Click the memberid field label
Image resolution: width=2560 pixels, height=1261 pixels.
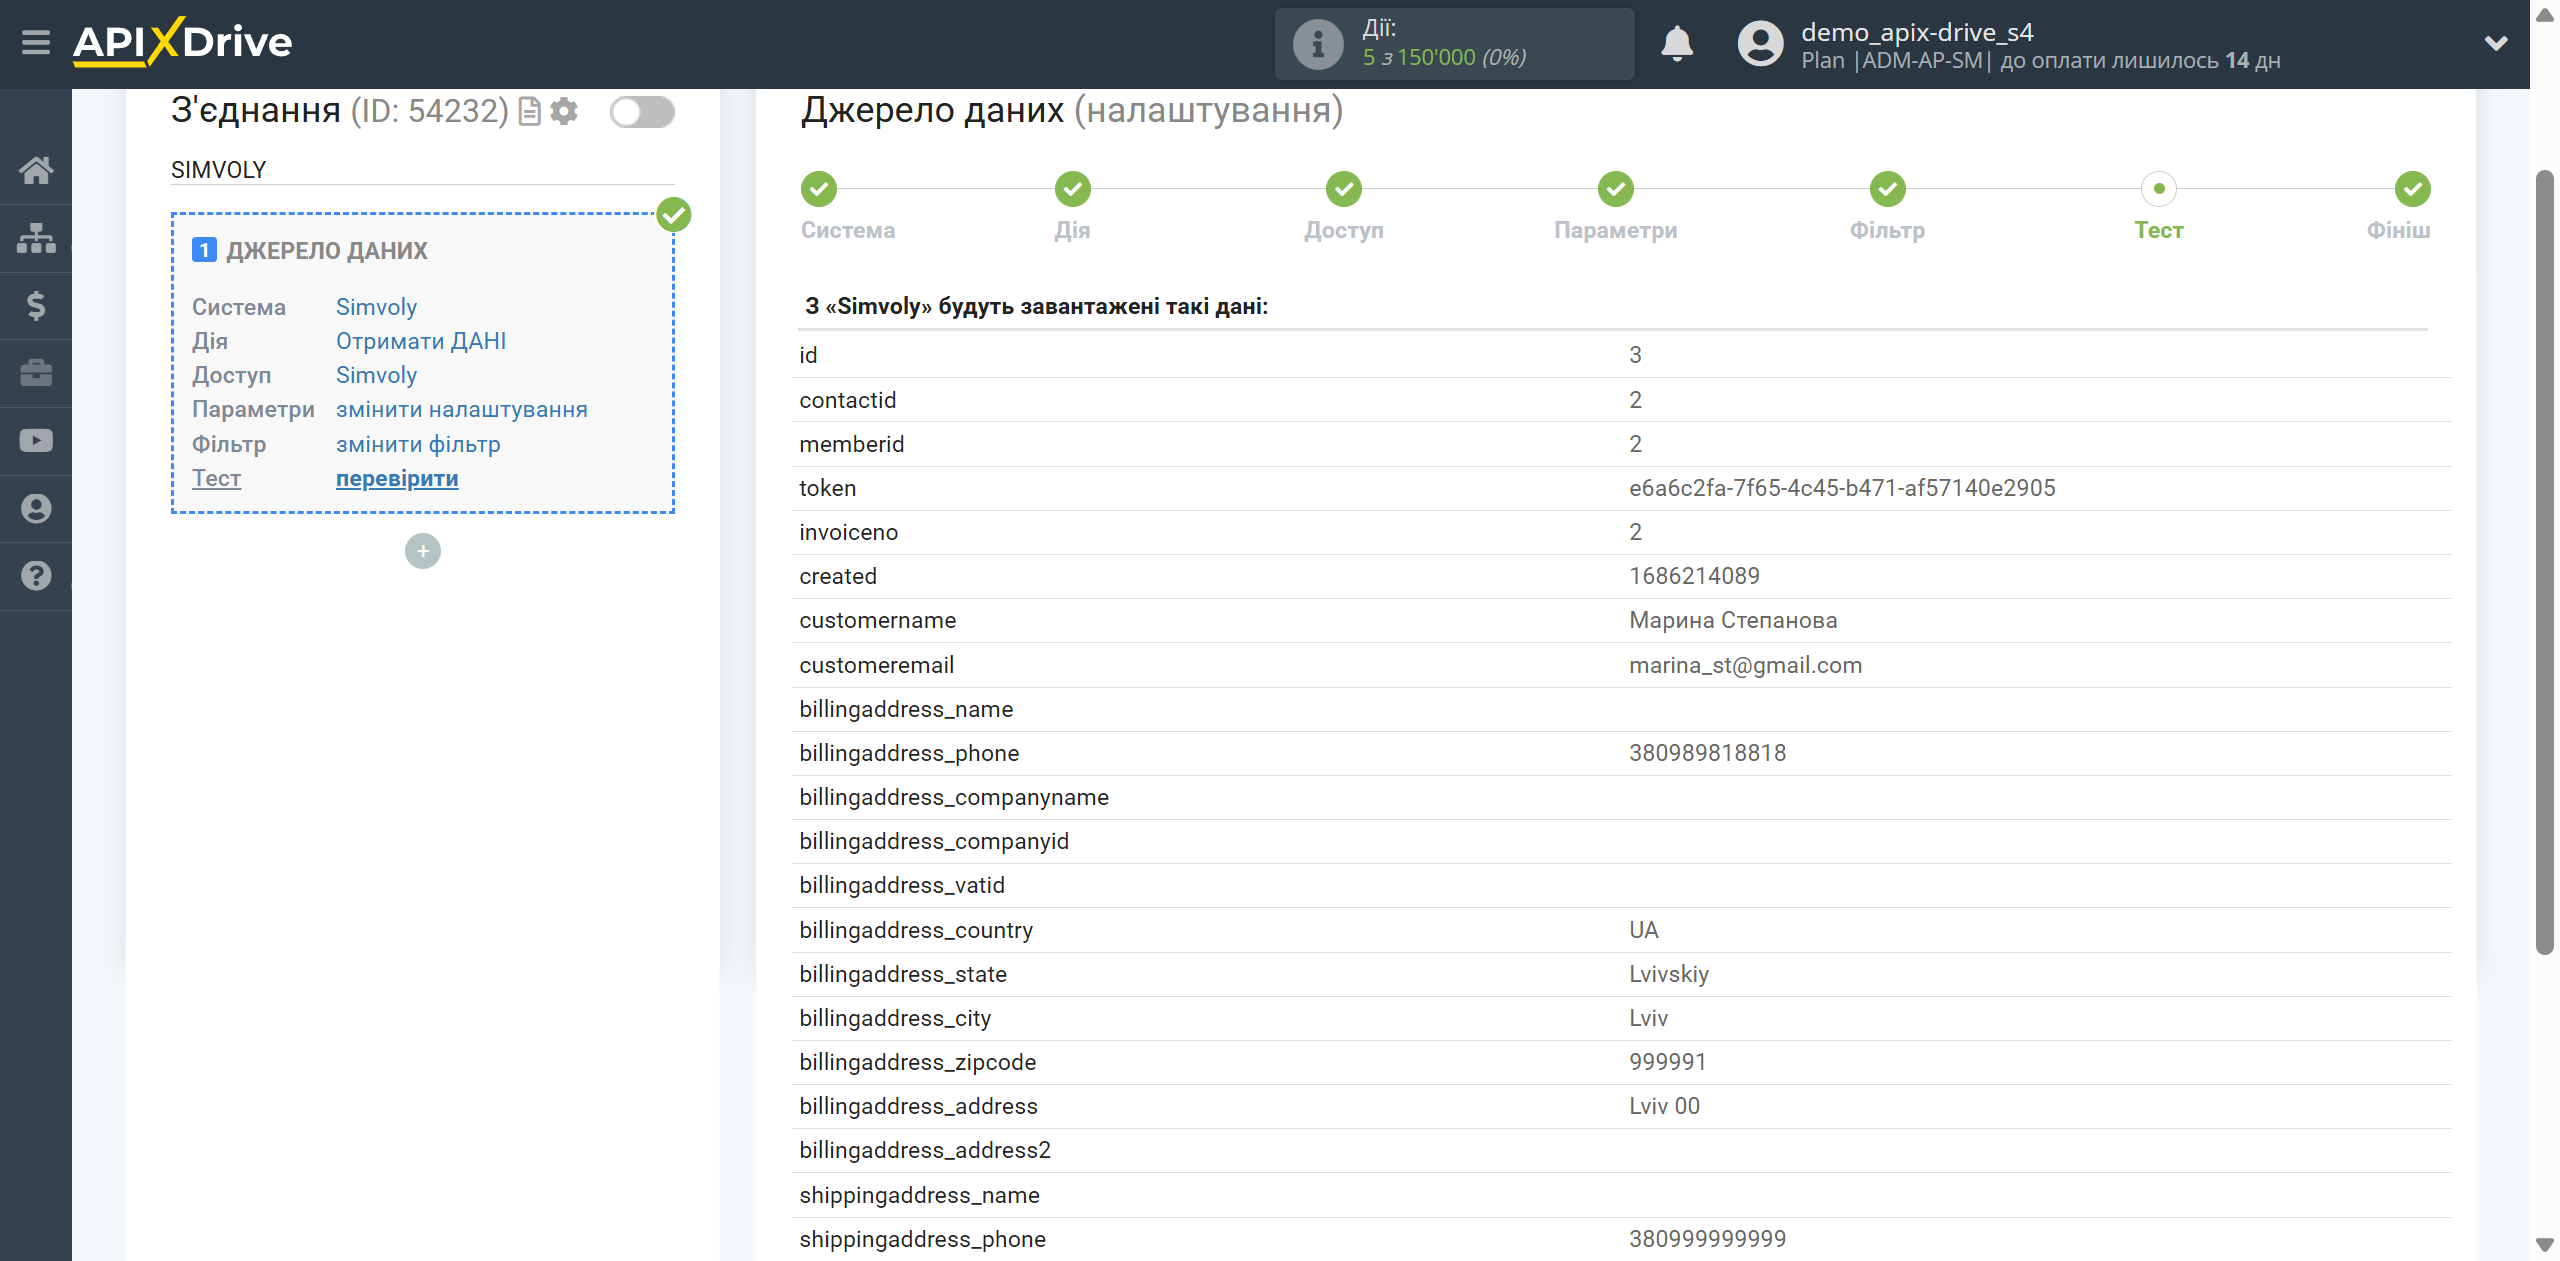point(851,444)
